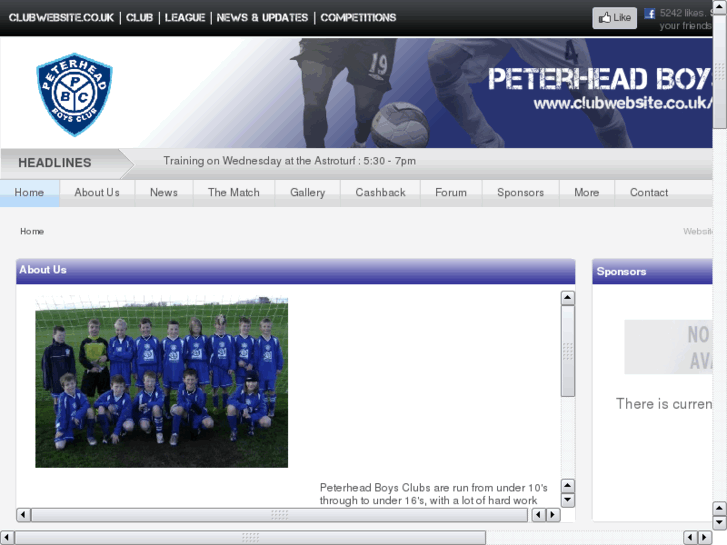The image size is (727, 545).
Task: Open NEWS & UPDATES top menu
Action: click(262, 18)
